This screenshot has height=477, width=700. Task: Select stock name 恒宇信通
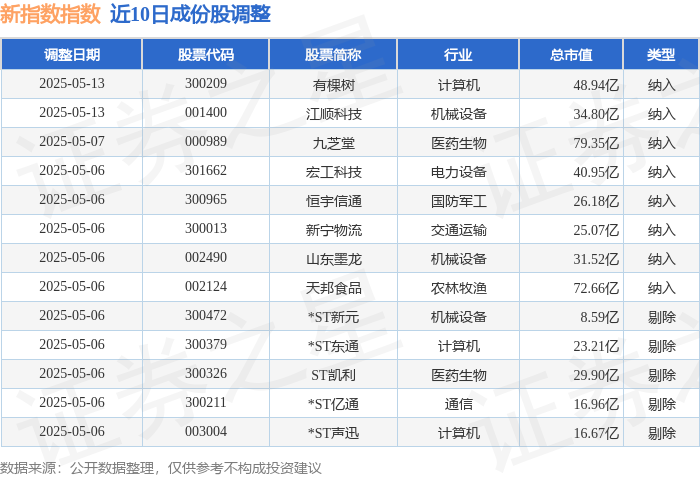tap(333, 201)
